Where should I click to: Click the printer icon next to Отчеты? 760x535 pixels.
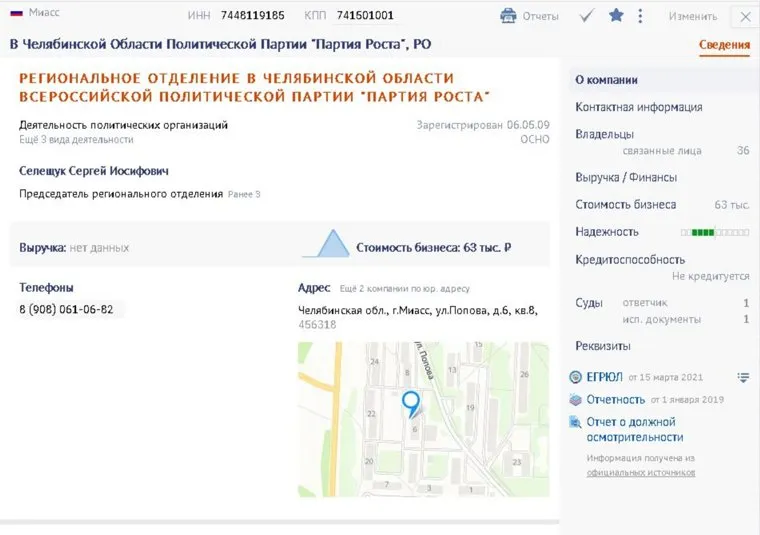(x=508, y=16)
